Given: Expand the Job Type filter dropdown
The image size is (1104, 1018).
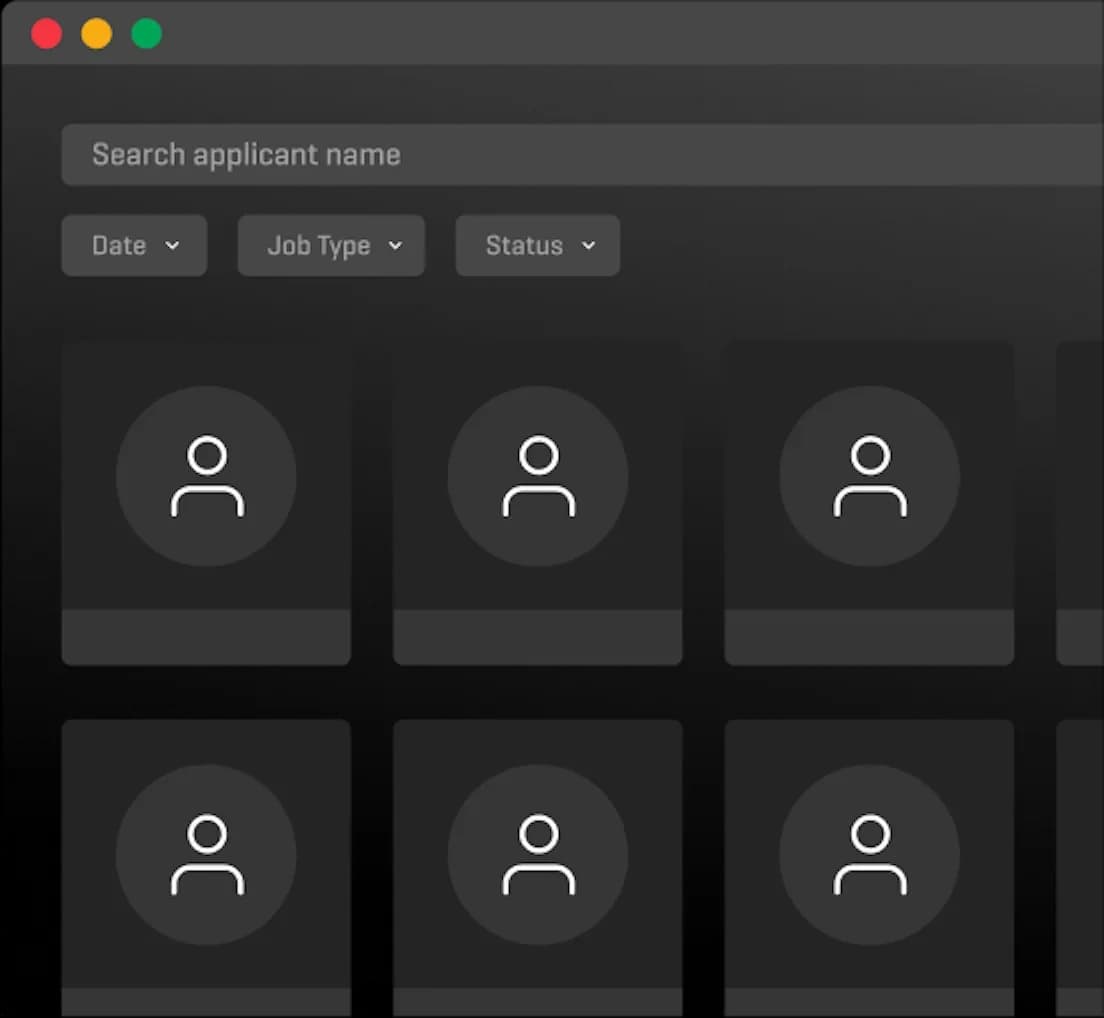Looking at the screenshot, I should 331,246.
